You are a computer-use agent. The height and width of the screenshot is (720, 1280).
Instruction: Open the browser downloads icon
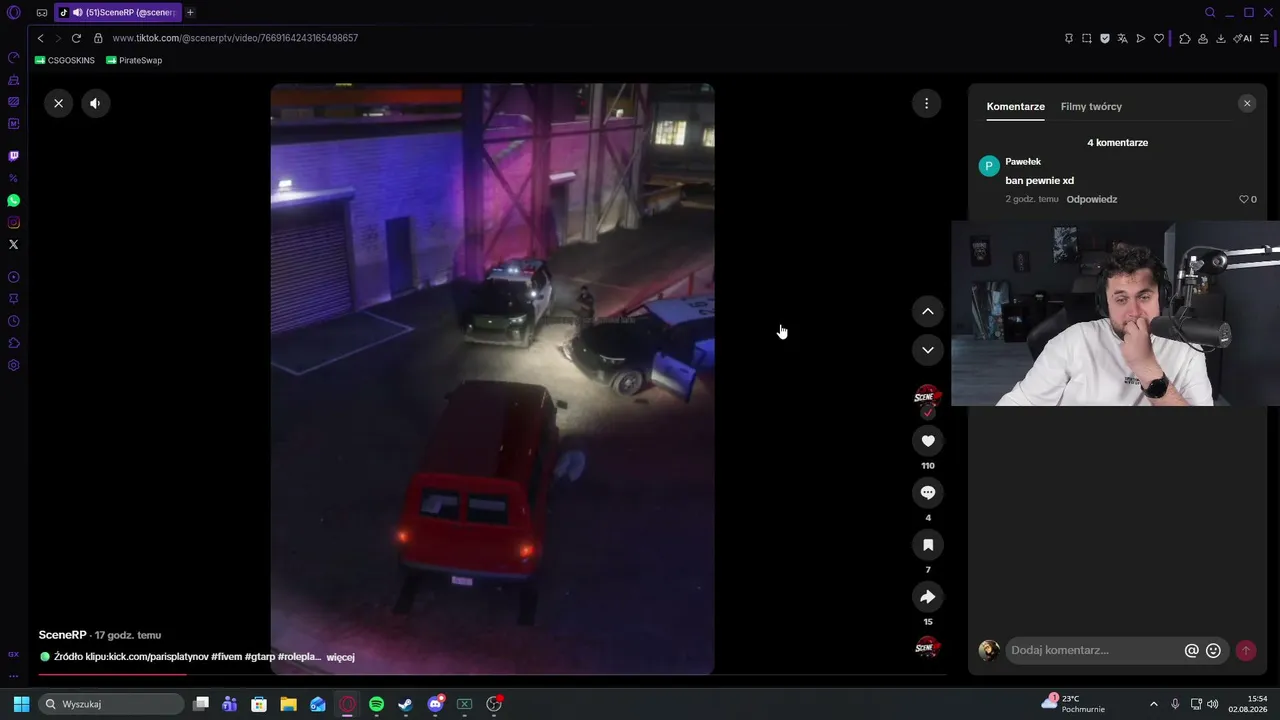tap(1221, 38)
